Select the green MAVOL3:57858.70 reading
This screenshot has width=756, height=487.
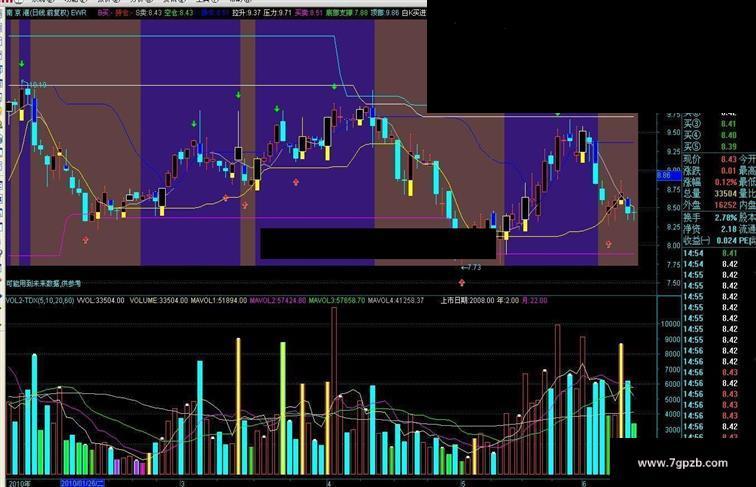click(x=337, y=300)
